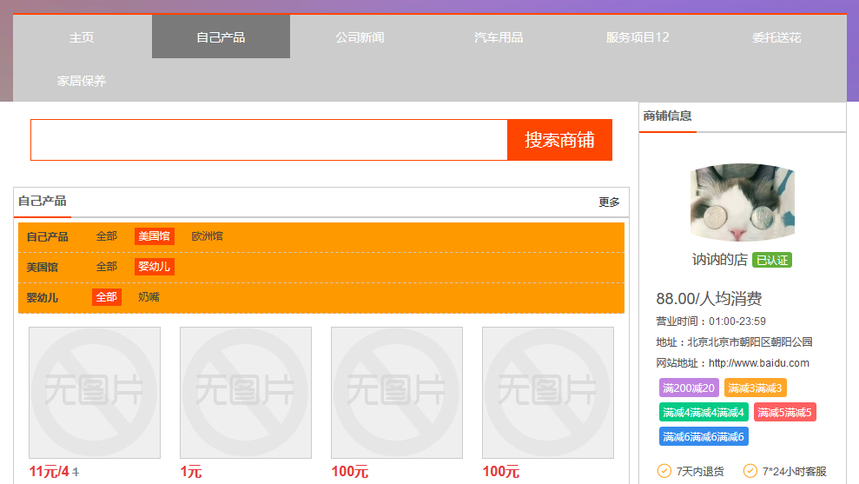Go to the 主页 navigation tab
The height and width of the screenshot is (484, 859).
click(82, 38)
